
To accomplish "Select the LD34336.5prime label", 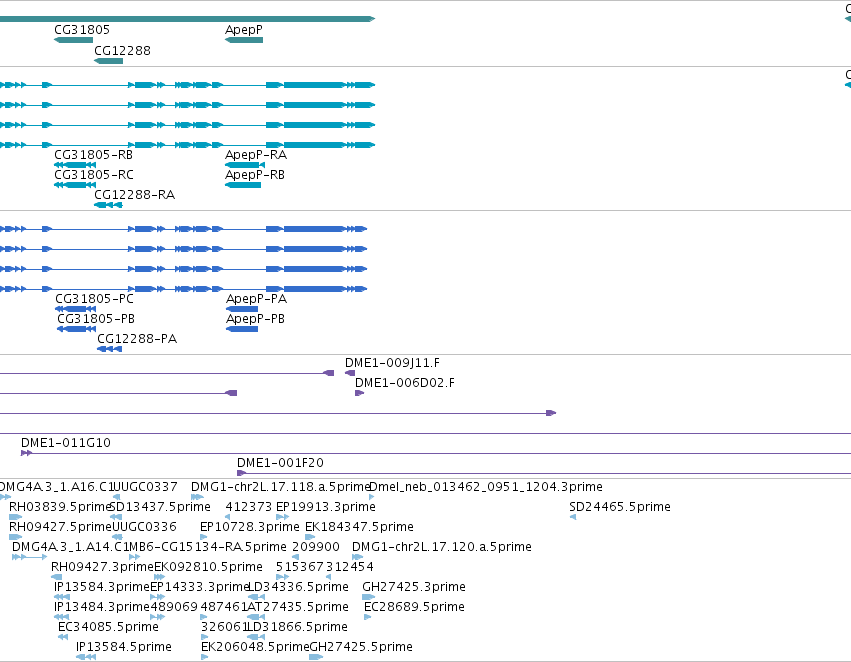I will click(x=298, y=587).
